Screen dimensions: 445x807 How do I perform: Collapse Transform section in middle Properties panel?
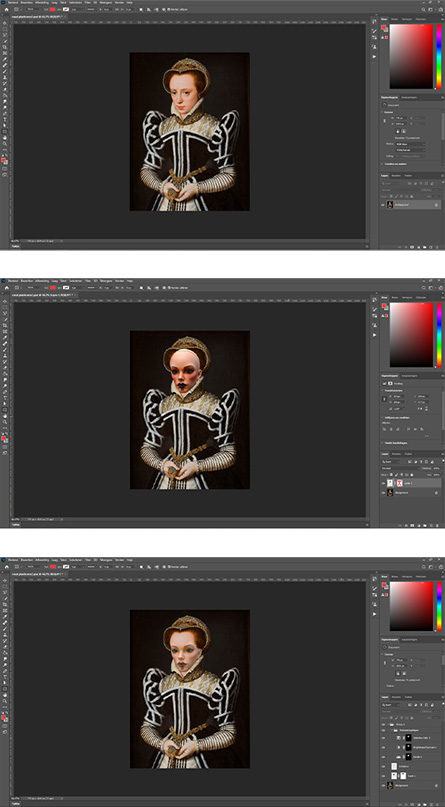pos(383,391)
